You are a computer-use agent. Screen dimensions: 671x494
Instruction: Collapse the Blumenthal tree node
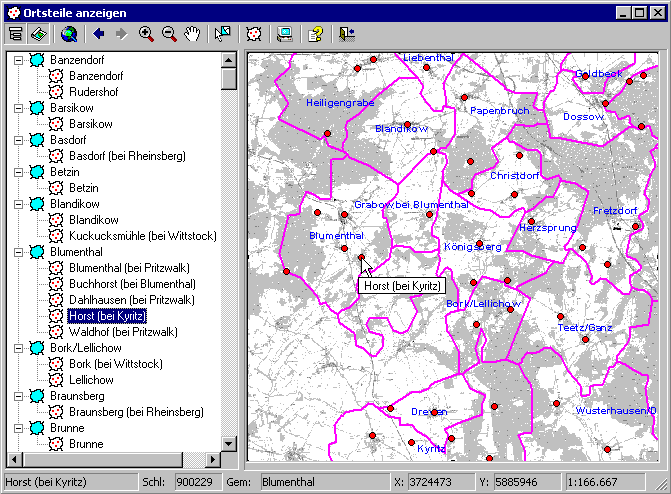point(18,252)
